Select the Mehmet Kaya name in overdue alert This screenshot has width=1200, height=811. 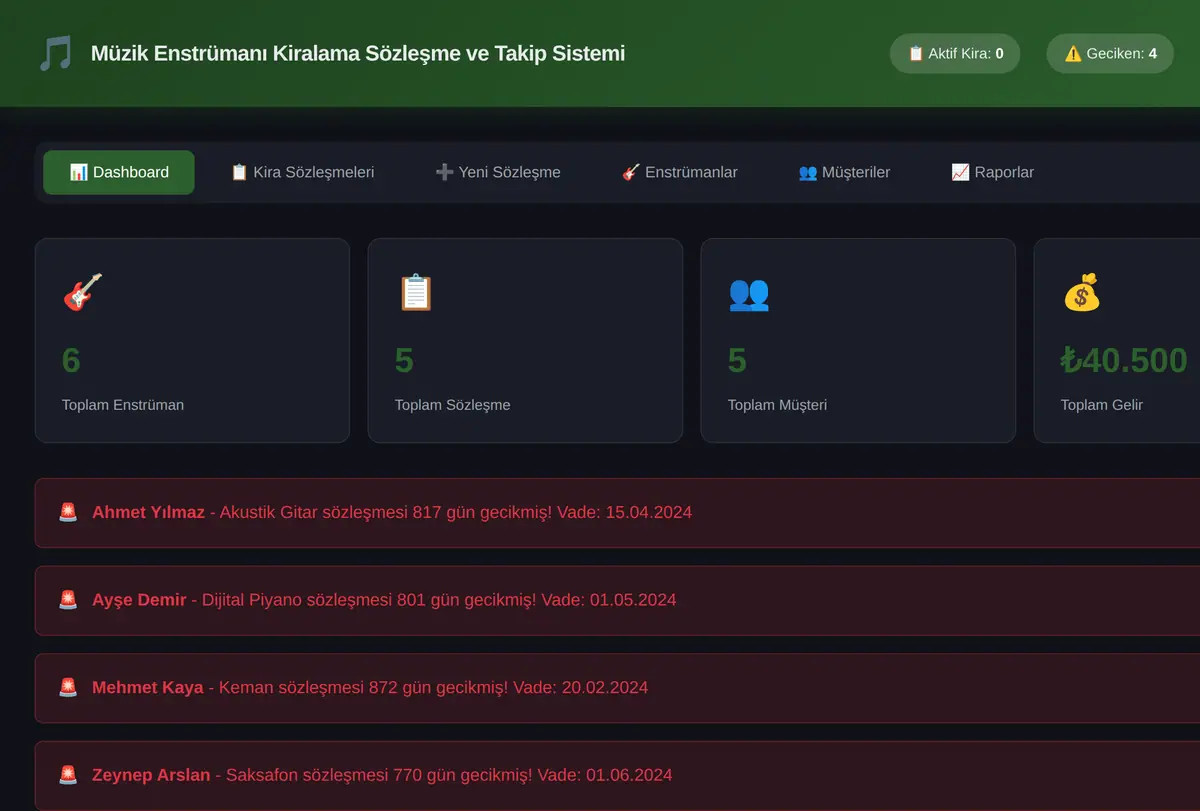click(148, 688)
